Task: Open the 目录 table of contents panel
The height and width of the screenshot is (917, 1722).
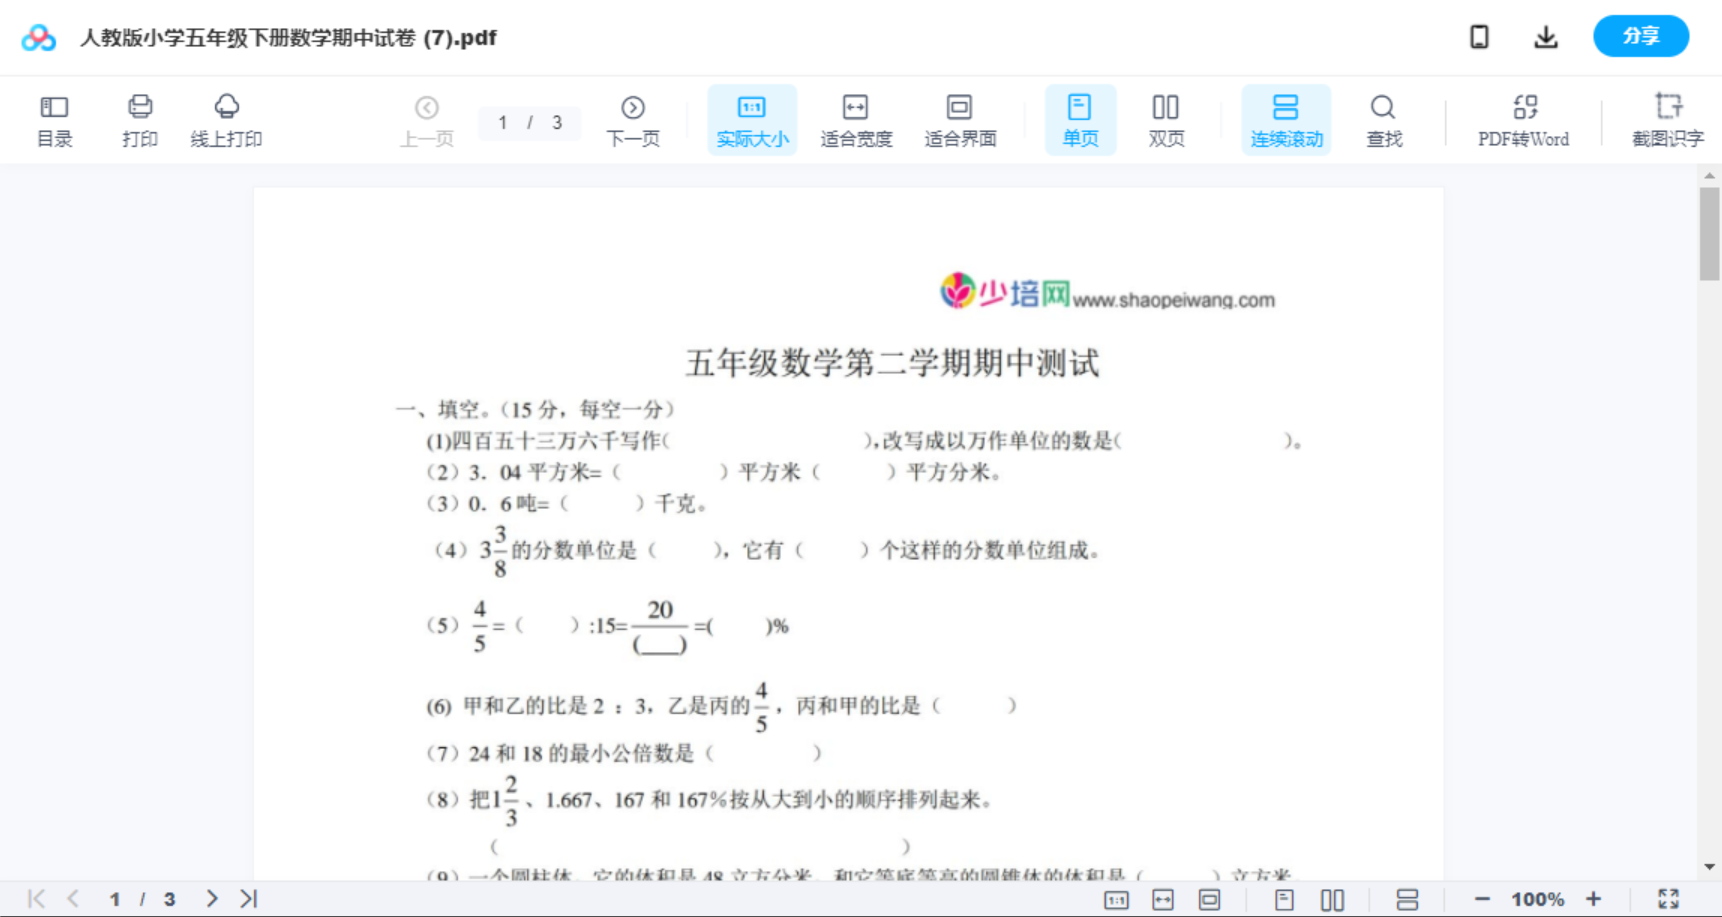Action: tap(54, 119)
